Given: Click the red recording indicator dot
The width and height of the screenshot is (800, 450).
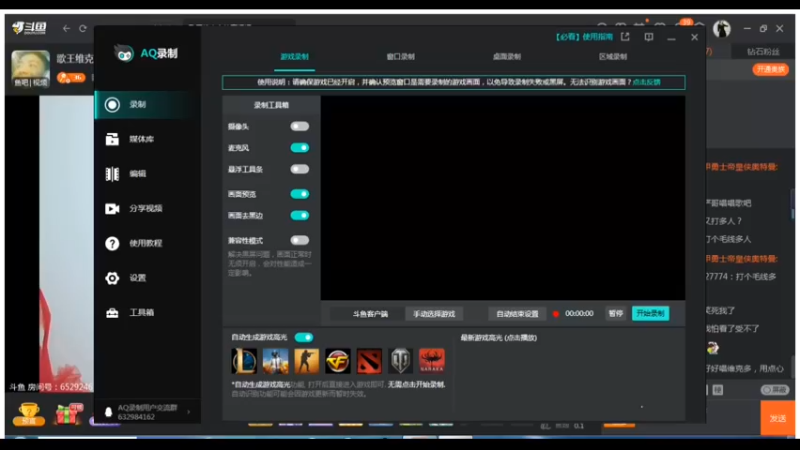Looking at the screenshot, I should pyautogui.click(x=556, y=314).
